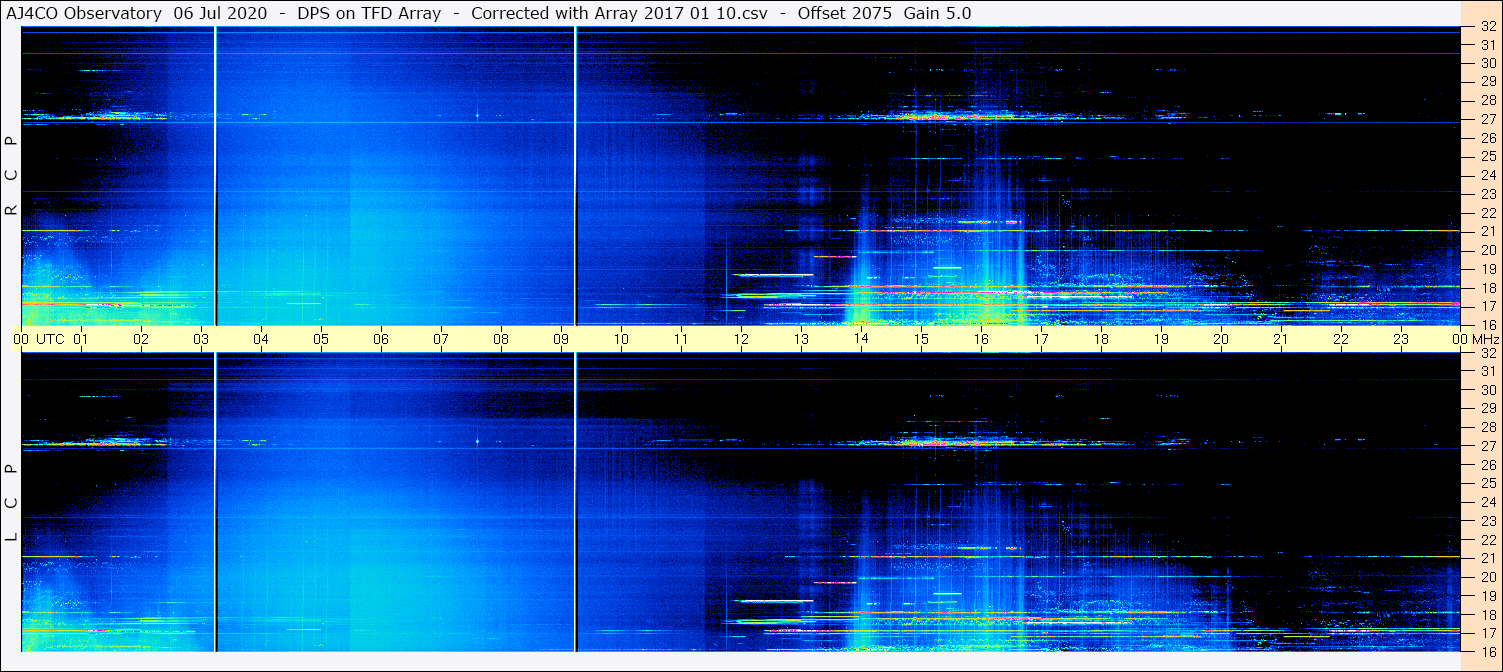The width and height of the screenshot is (1503, 672).
Task: Click the 27 MHz label in RCP panel
Action: point(1487,119)
